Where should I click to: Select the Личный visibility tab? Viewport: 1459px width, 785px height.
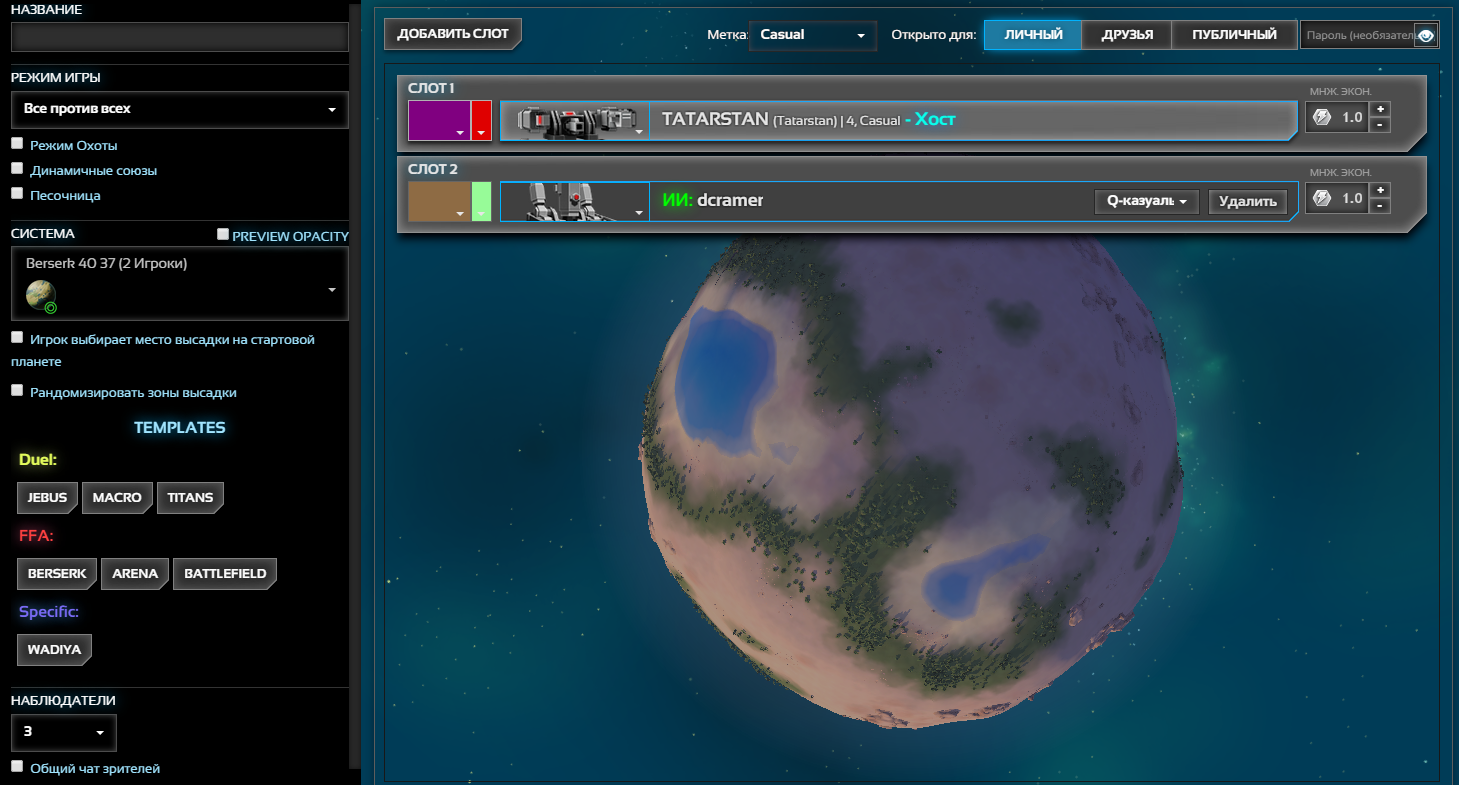tap(1033, 35)
